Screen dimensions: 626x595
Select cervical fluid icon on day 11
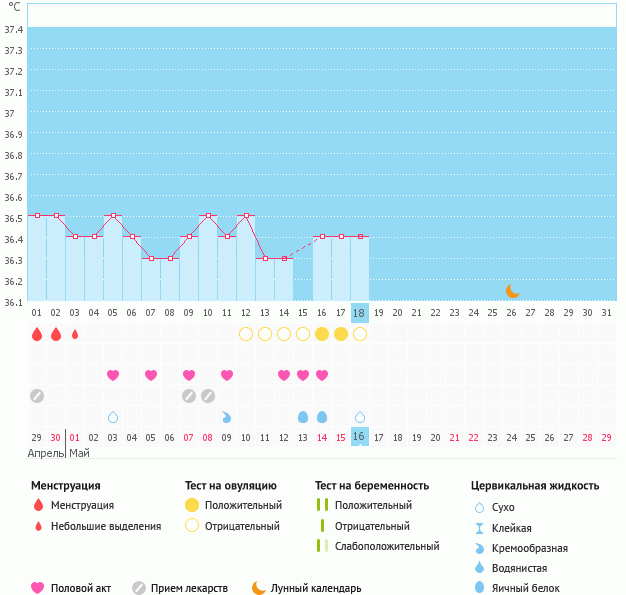(x=227, y=417)
